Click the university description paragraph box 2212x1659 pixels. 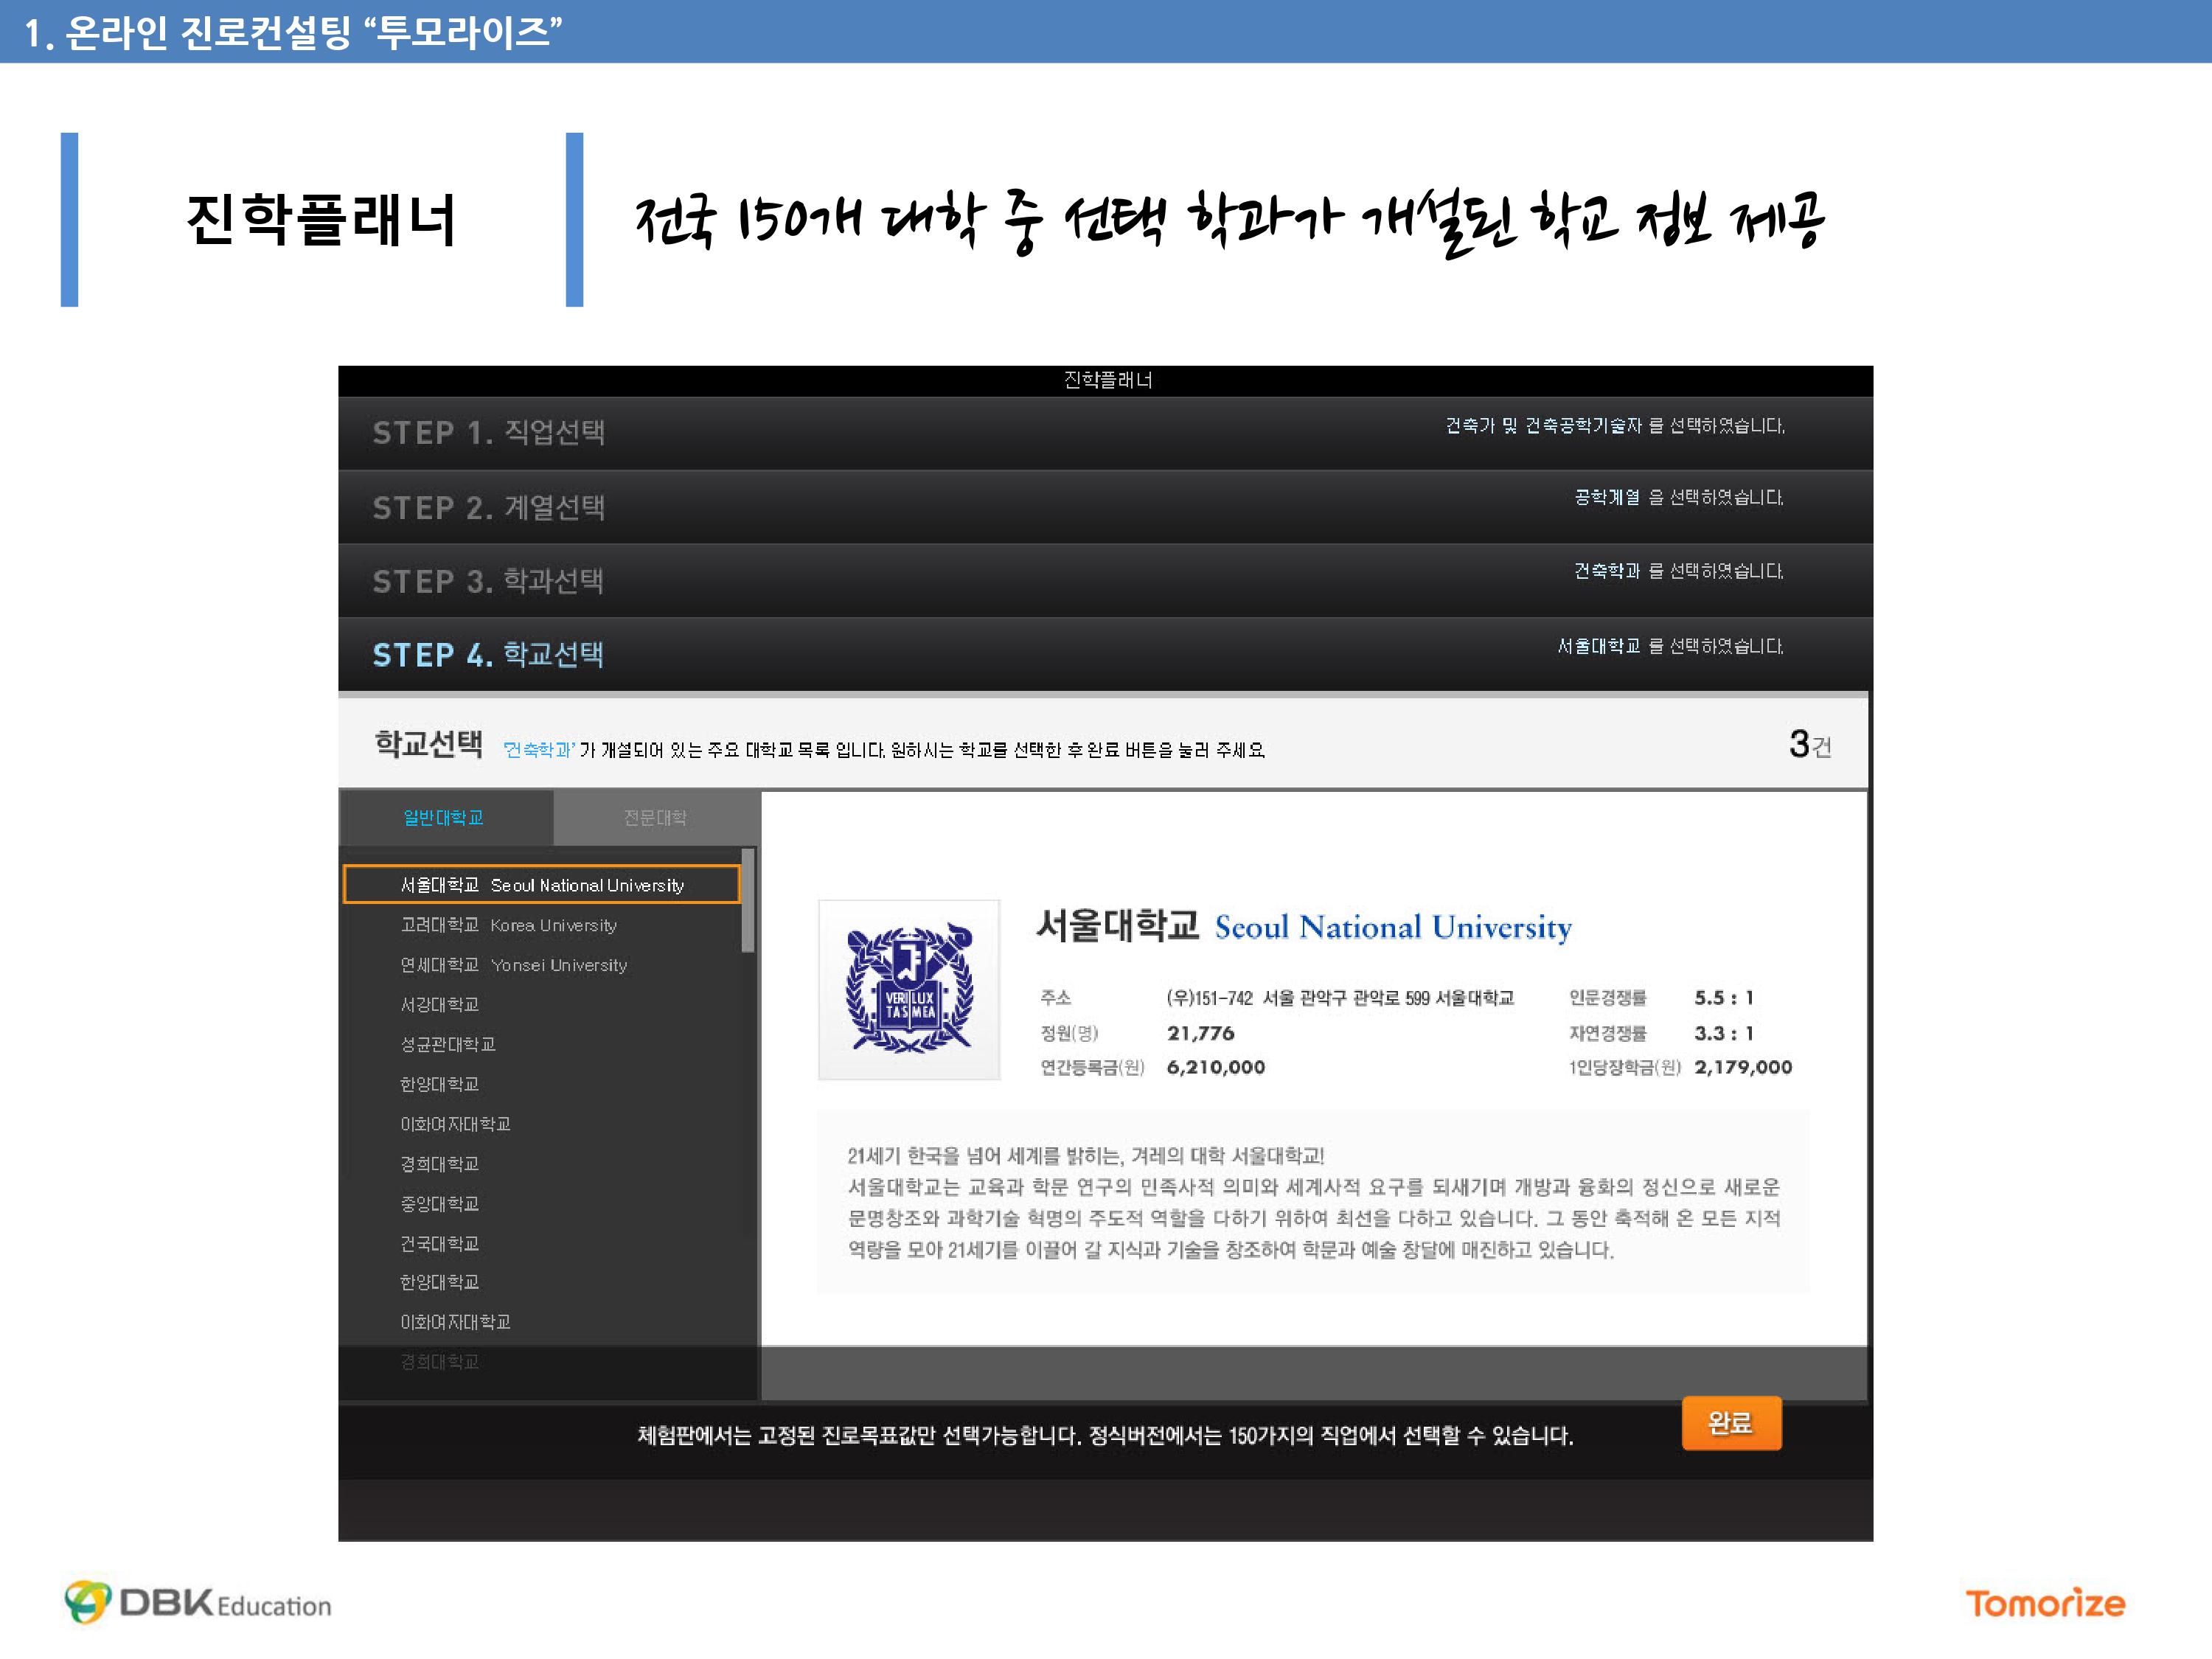coord(1313,1202)
